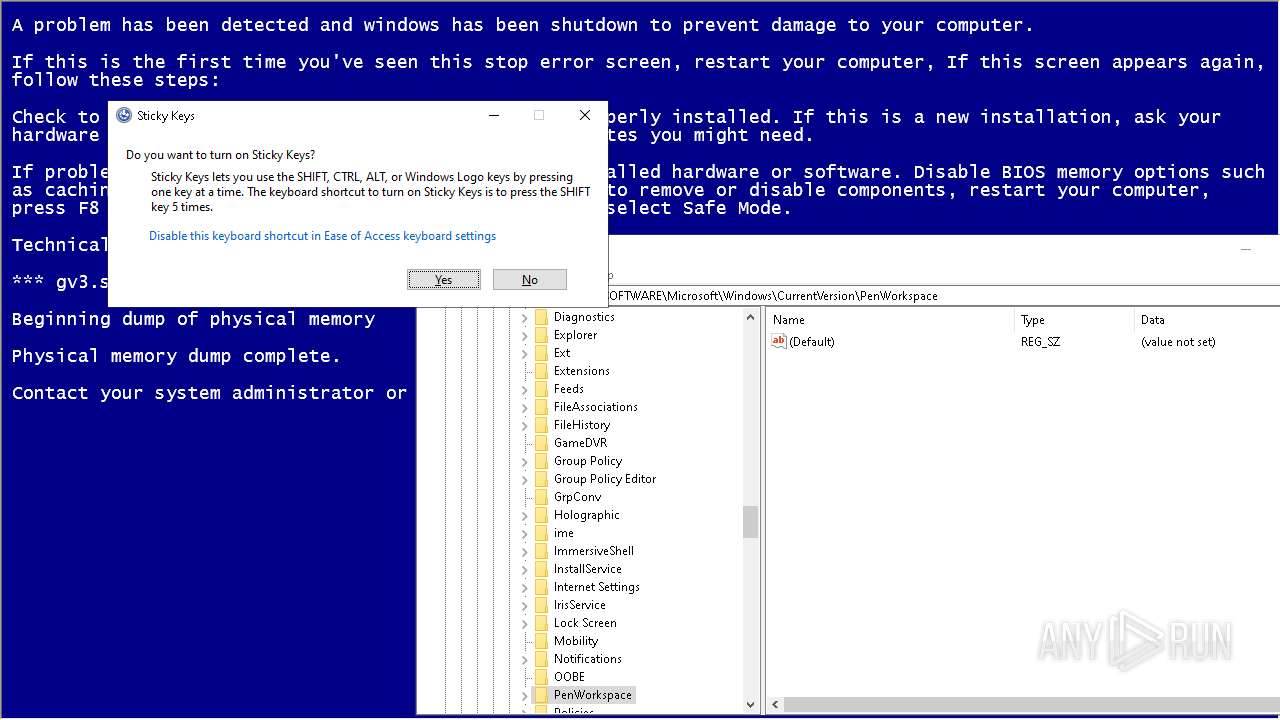Expand the Ext registry key

pyautogui.click(x=524, y=353)
